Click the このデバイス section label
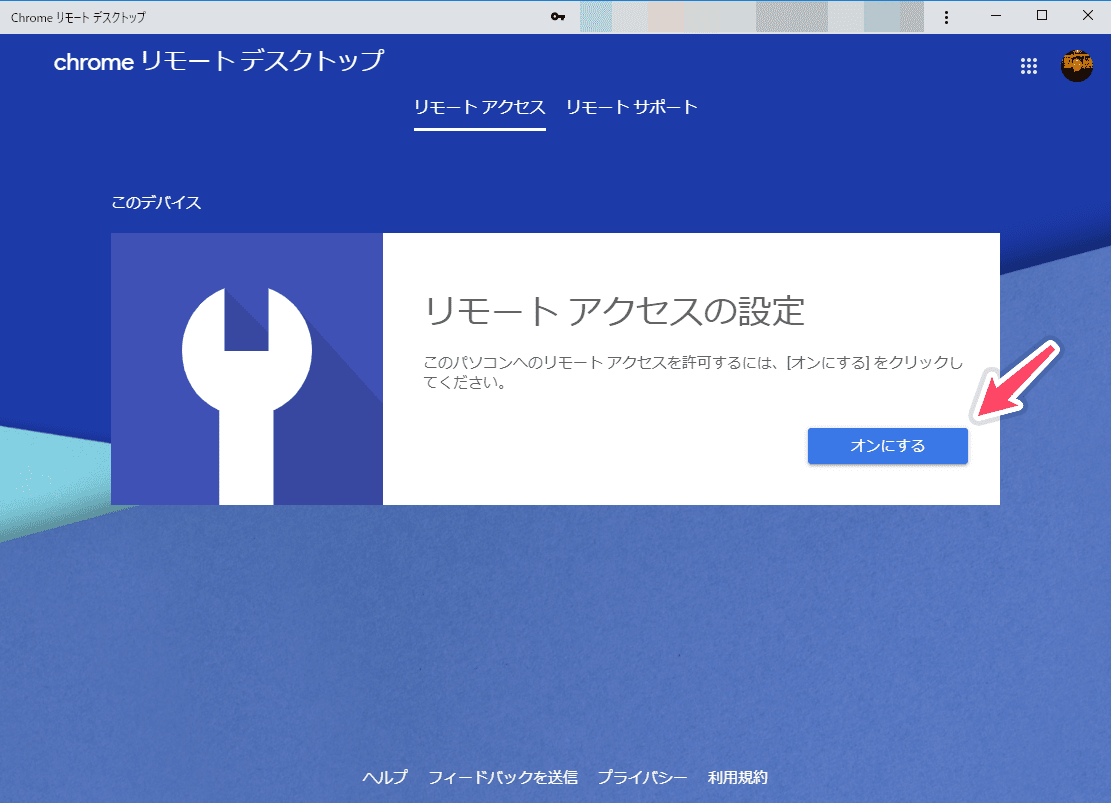Viewport: 1111px width, 803px height. 156,203
